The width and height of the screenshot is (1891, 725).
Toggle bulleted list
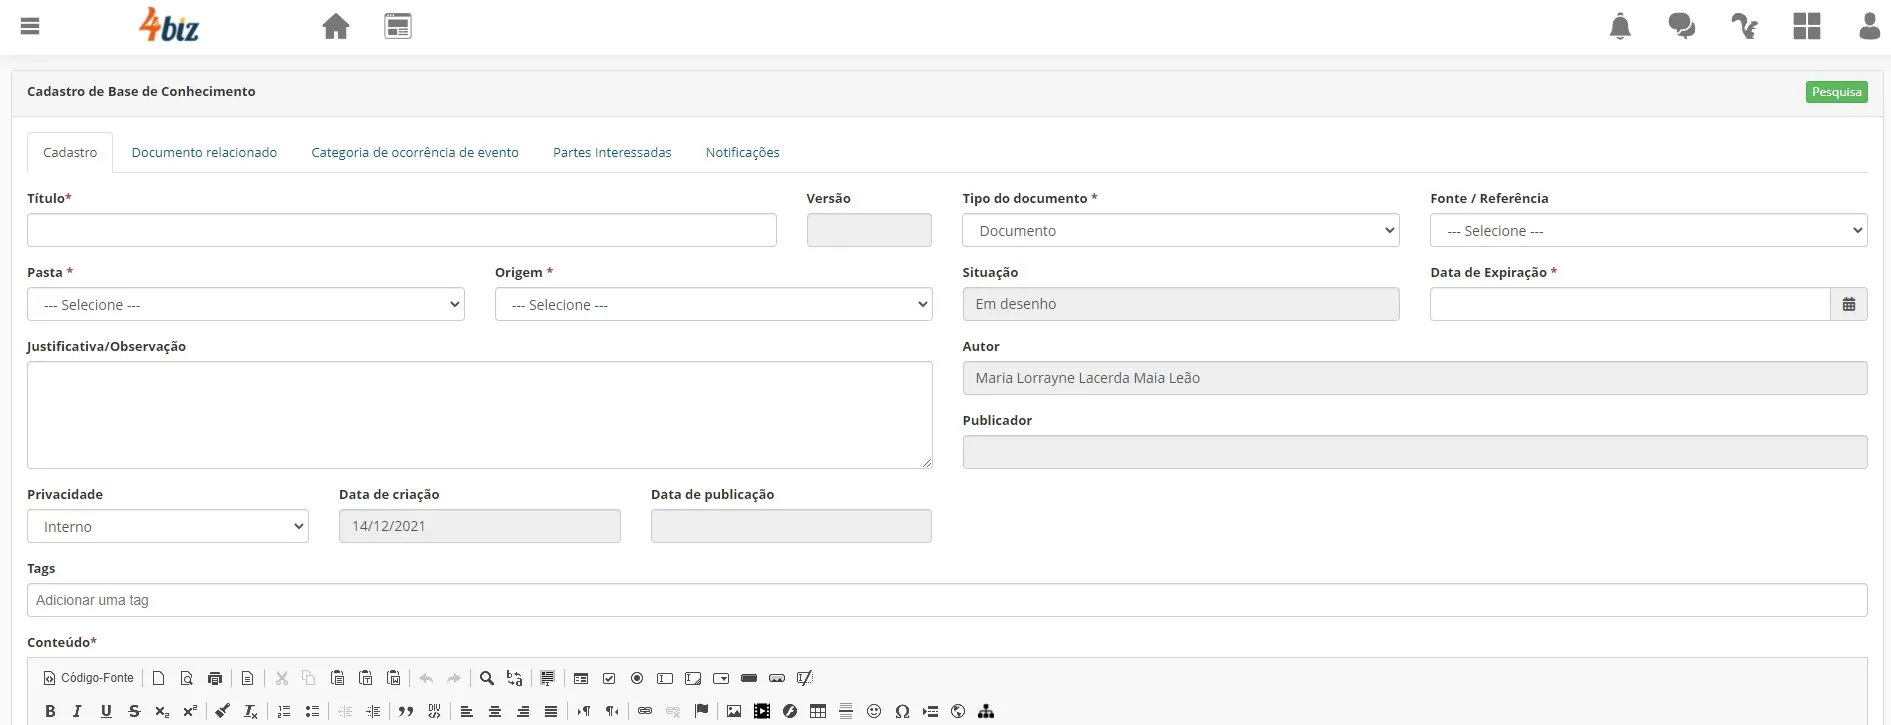pyautogui.click(x=312, y=711)
